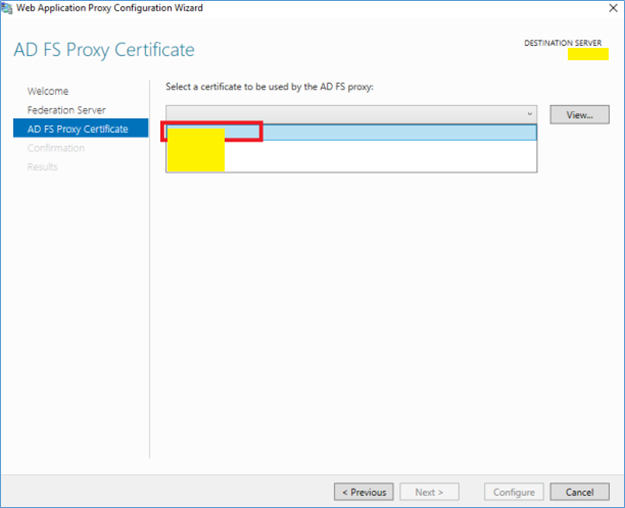Click the wizard application icon in title bar

tap(7, 8)
